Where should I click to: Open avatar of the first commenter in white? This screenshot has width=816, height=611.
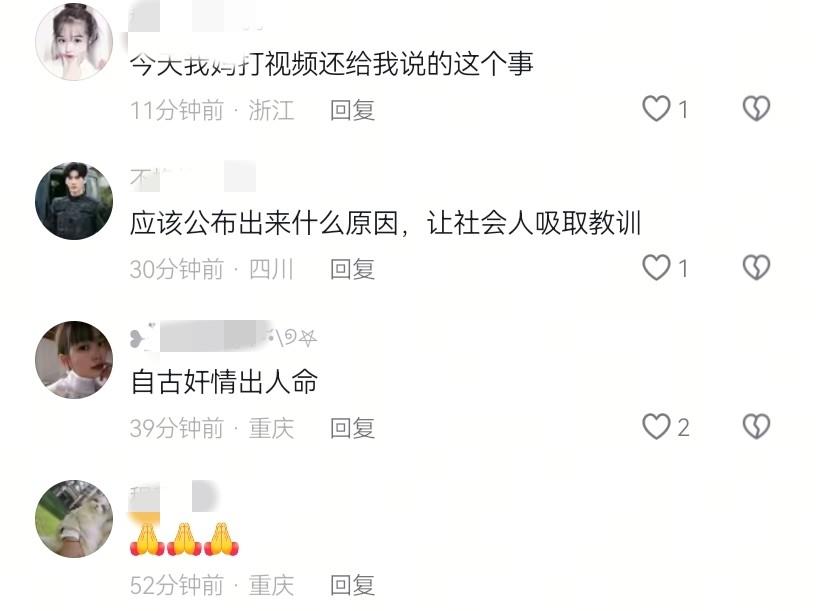tap(74, 42)
